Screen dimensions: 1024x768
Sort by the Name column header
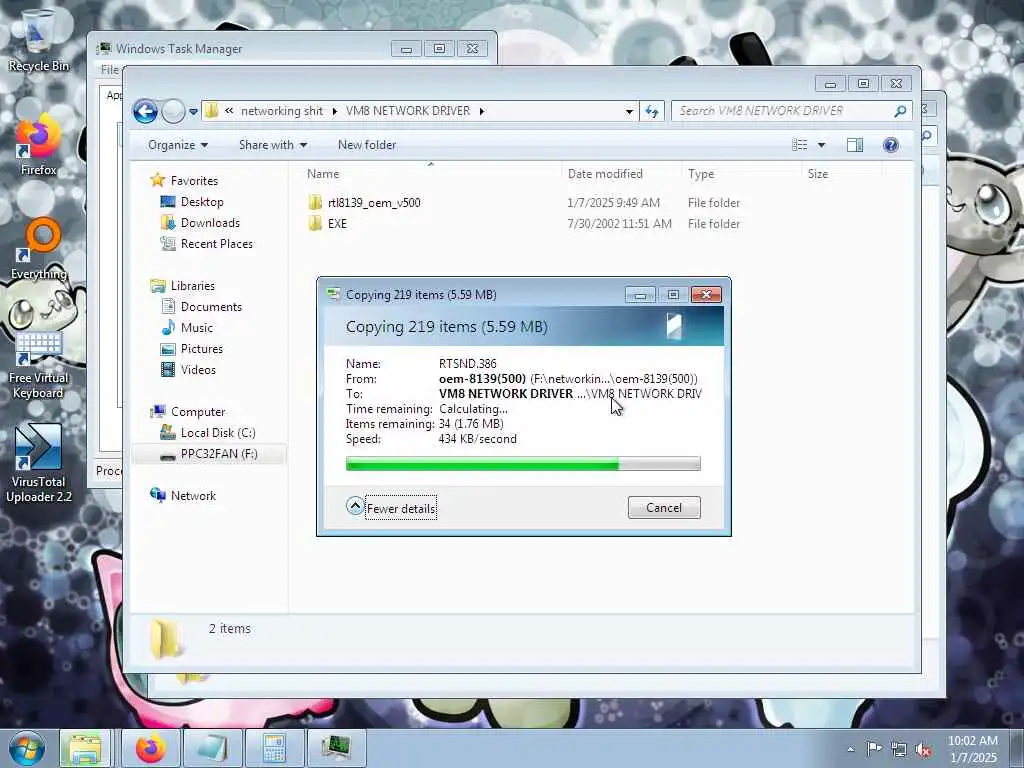coord(323,174)
